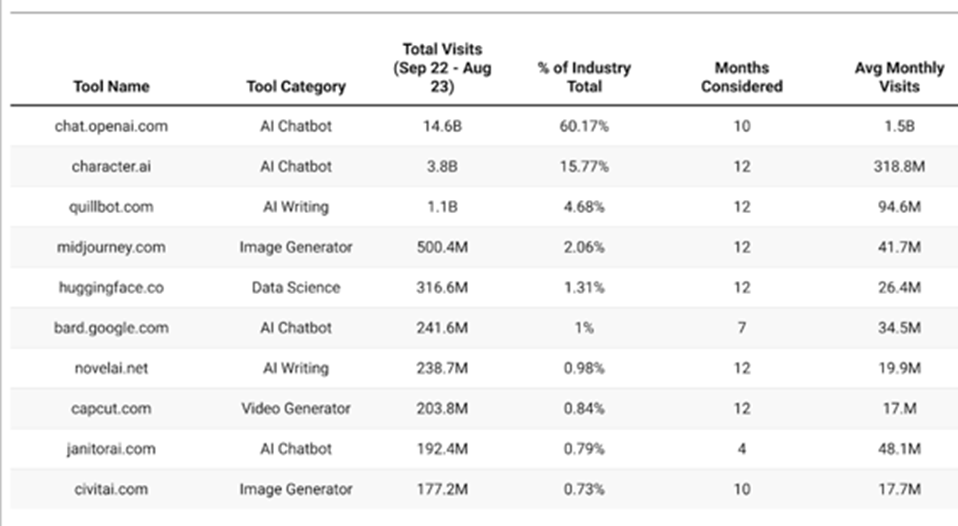This screenshot has height=526, width=958.
Task: Select the quillbot.com row name
Action: coord(110,207)
